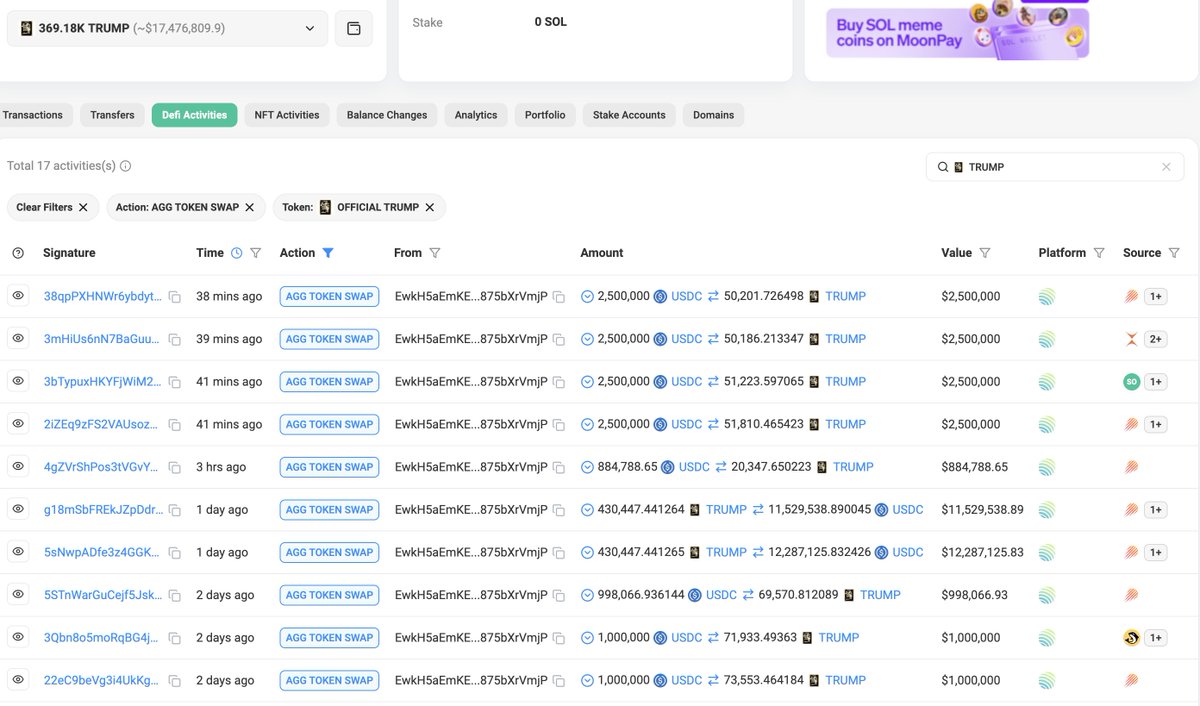Toggle eye icon for row 5STnWarGuCejf5Jsk
The image size is (1200, 706).
[x=18, y=594]
